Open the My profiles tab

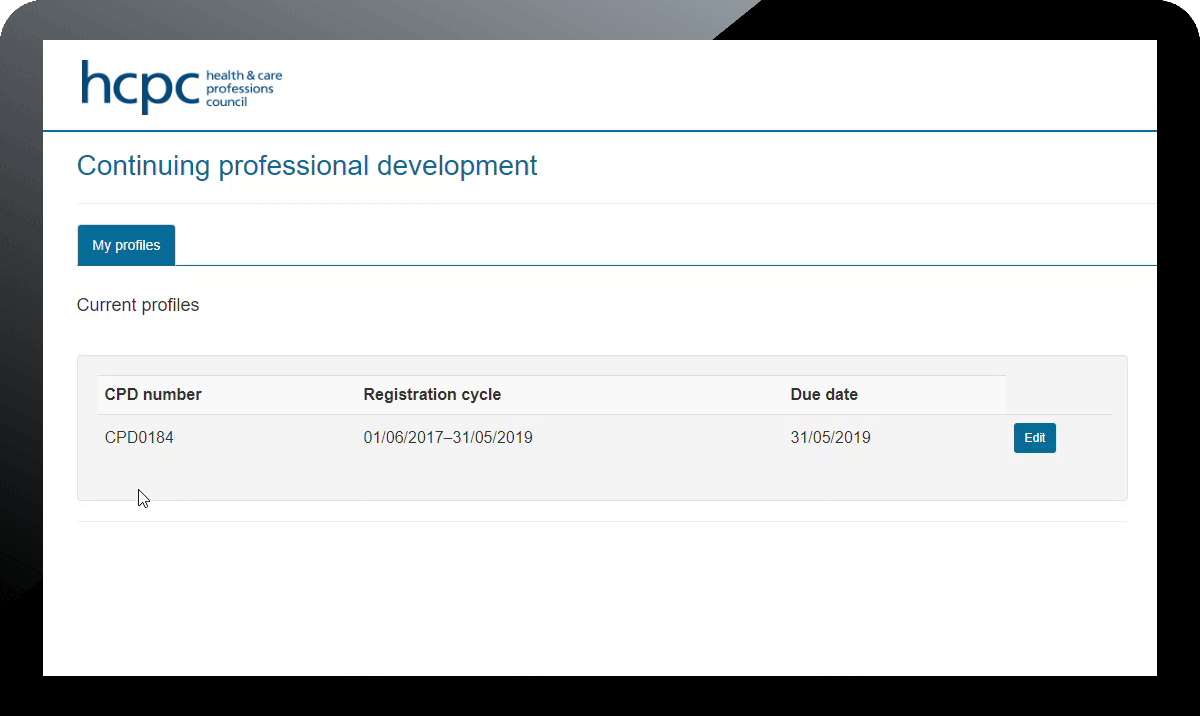(x=126, y=245)
